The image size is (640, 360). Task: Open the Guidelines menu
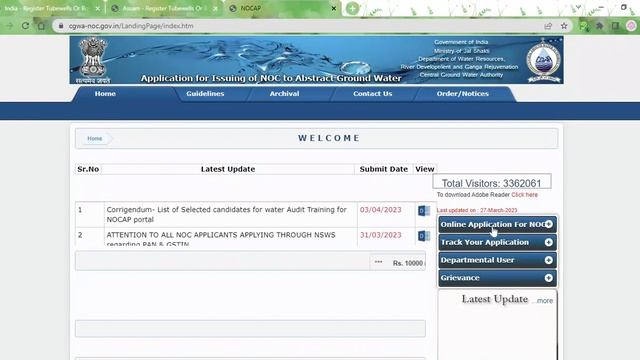[x=205, y=93]
